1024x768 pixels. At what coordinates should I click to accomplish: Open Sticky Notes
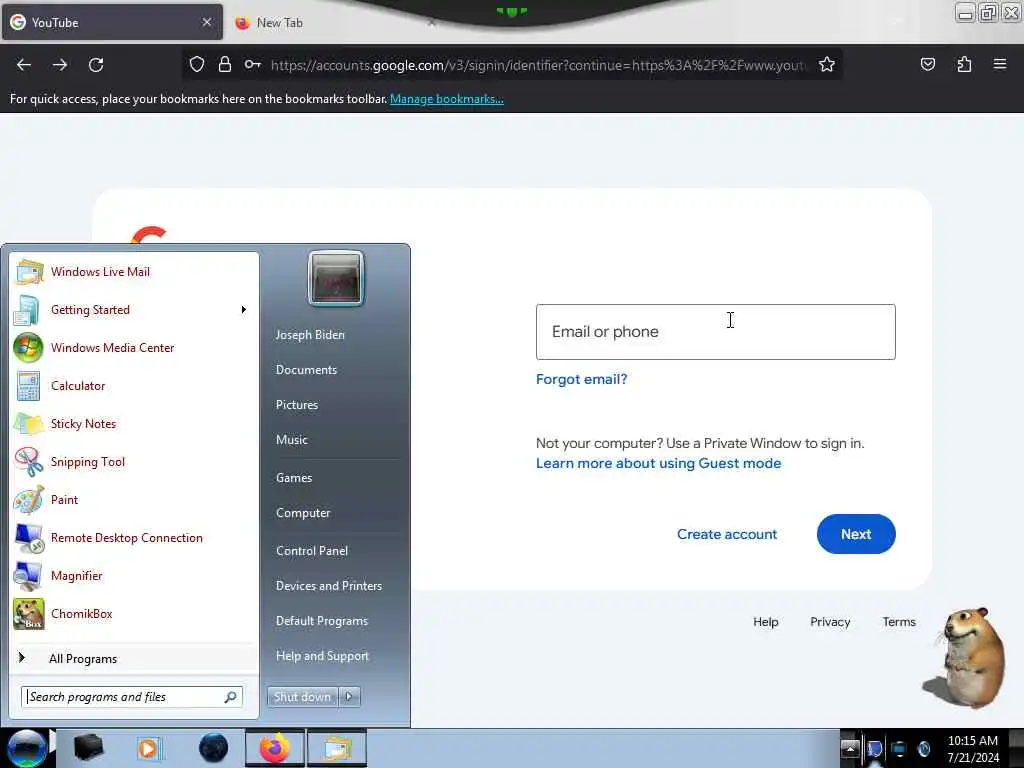(x=83, y=423)
